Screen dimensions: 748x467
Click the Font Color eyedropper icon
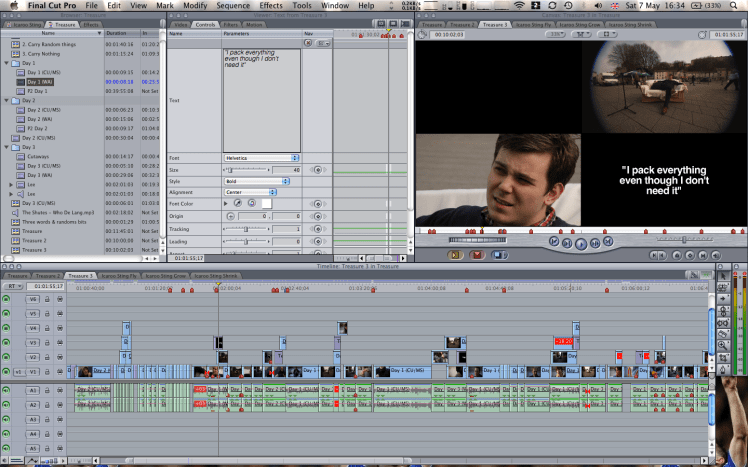[x=238, y=203]
